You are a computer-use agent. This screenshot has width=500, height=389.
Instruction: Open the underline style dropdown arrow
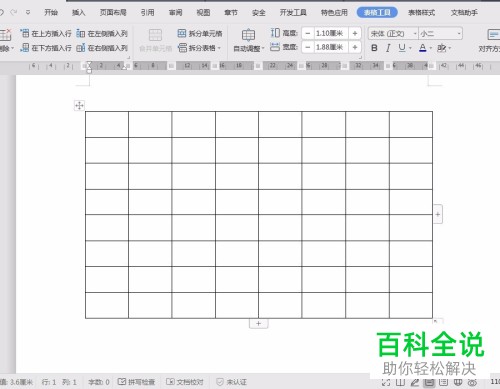(x=410, y=48)
